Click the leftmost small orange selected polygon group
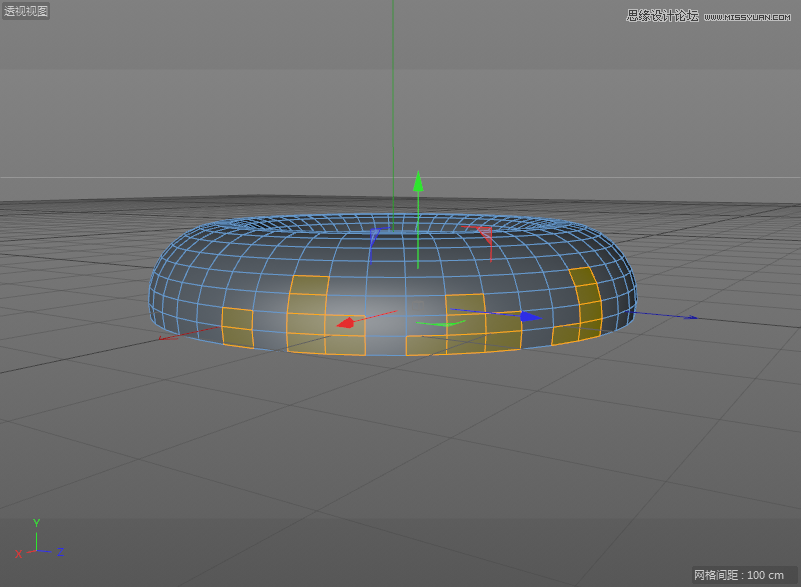 pyautogui.click(x=237, y=320)
